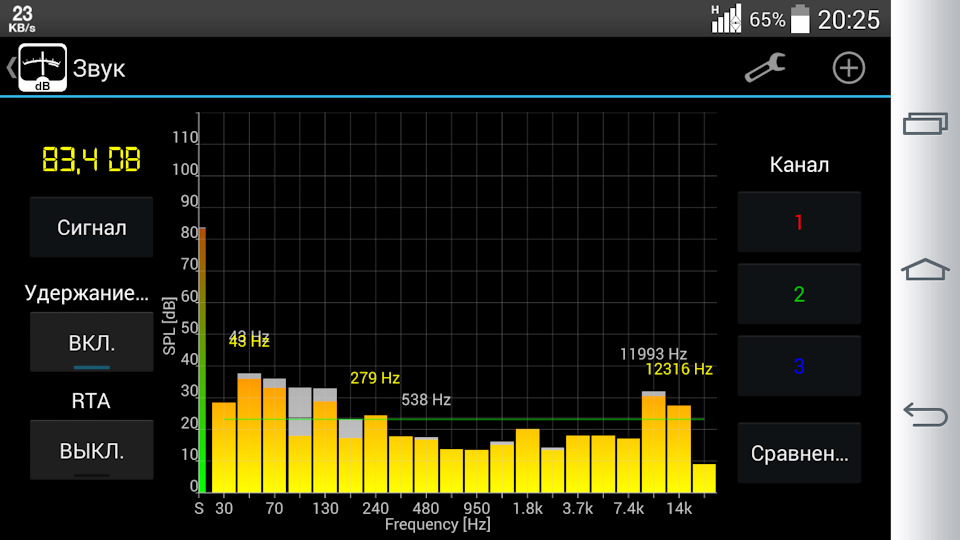Tap the Звук title
This screenshot has height=540, width=960.
(99, 69)
